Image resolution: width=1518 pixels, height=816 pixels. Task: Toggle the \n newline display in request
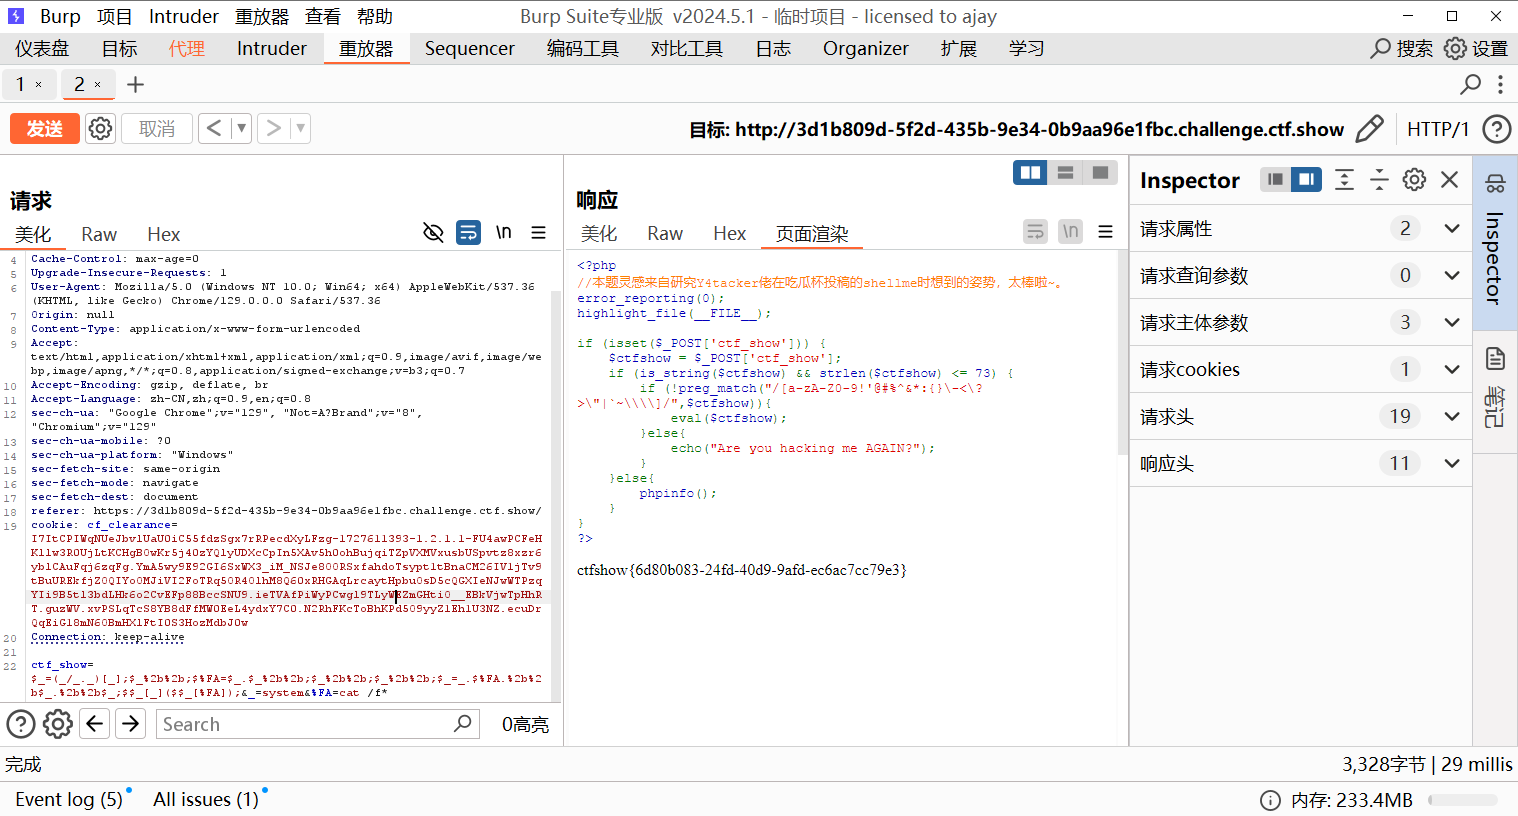504,233
